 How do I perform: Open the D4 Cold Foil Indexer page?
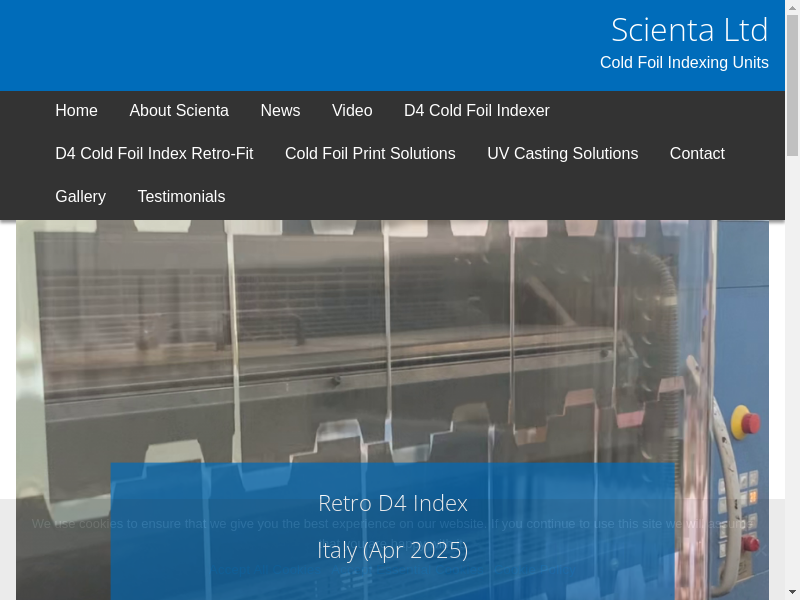[x=476, y=111]
